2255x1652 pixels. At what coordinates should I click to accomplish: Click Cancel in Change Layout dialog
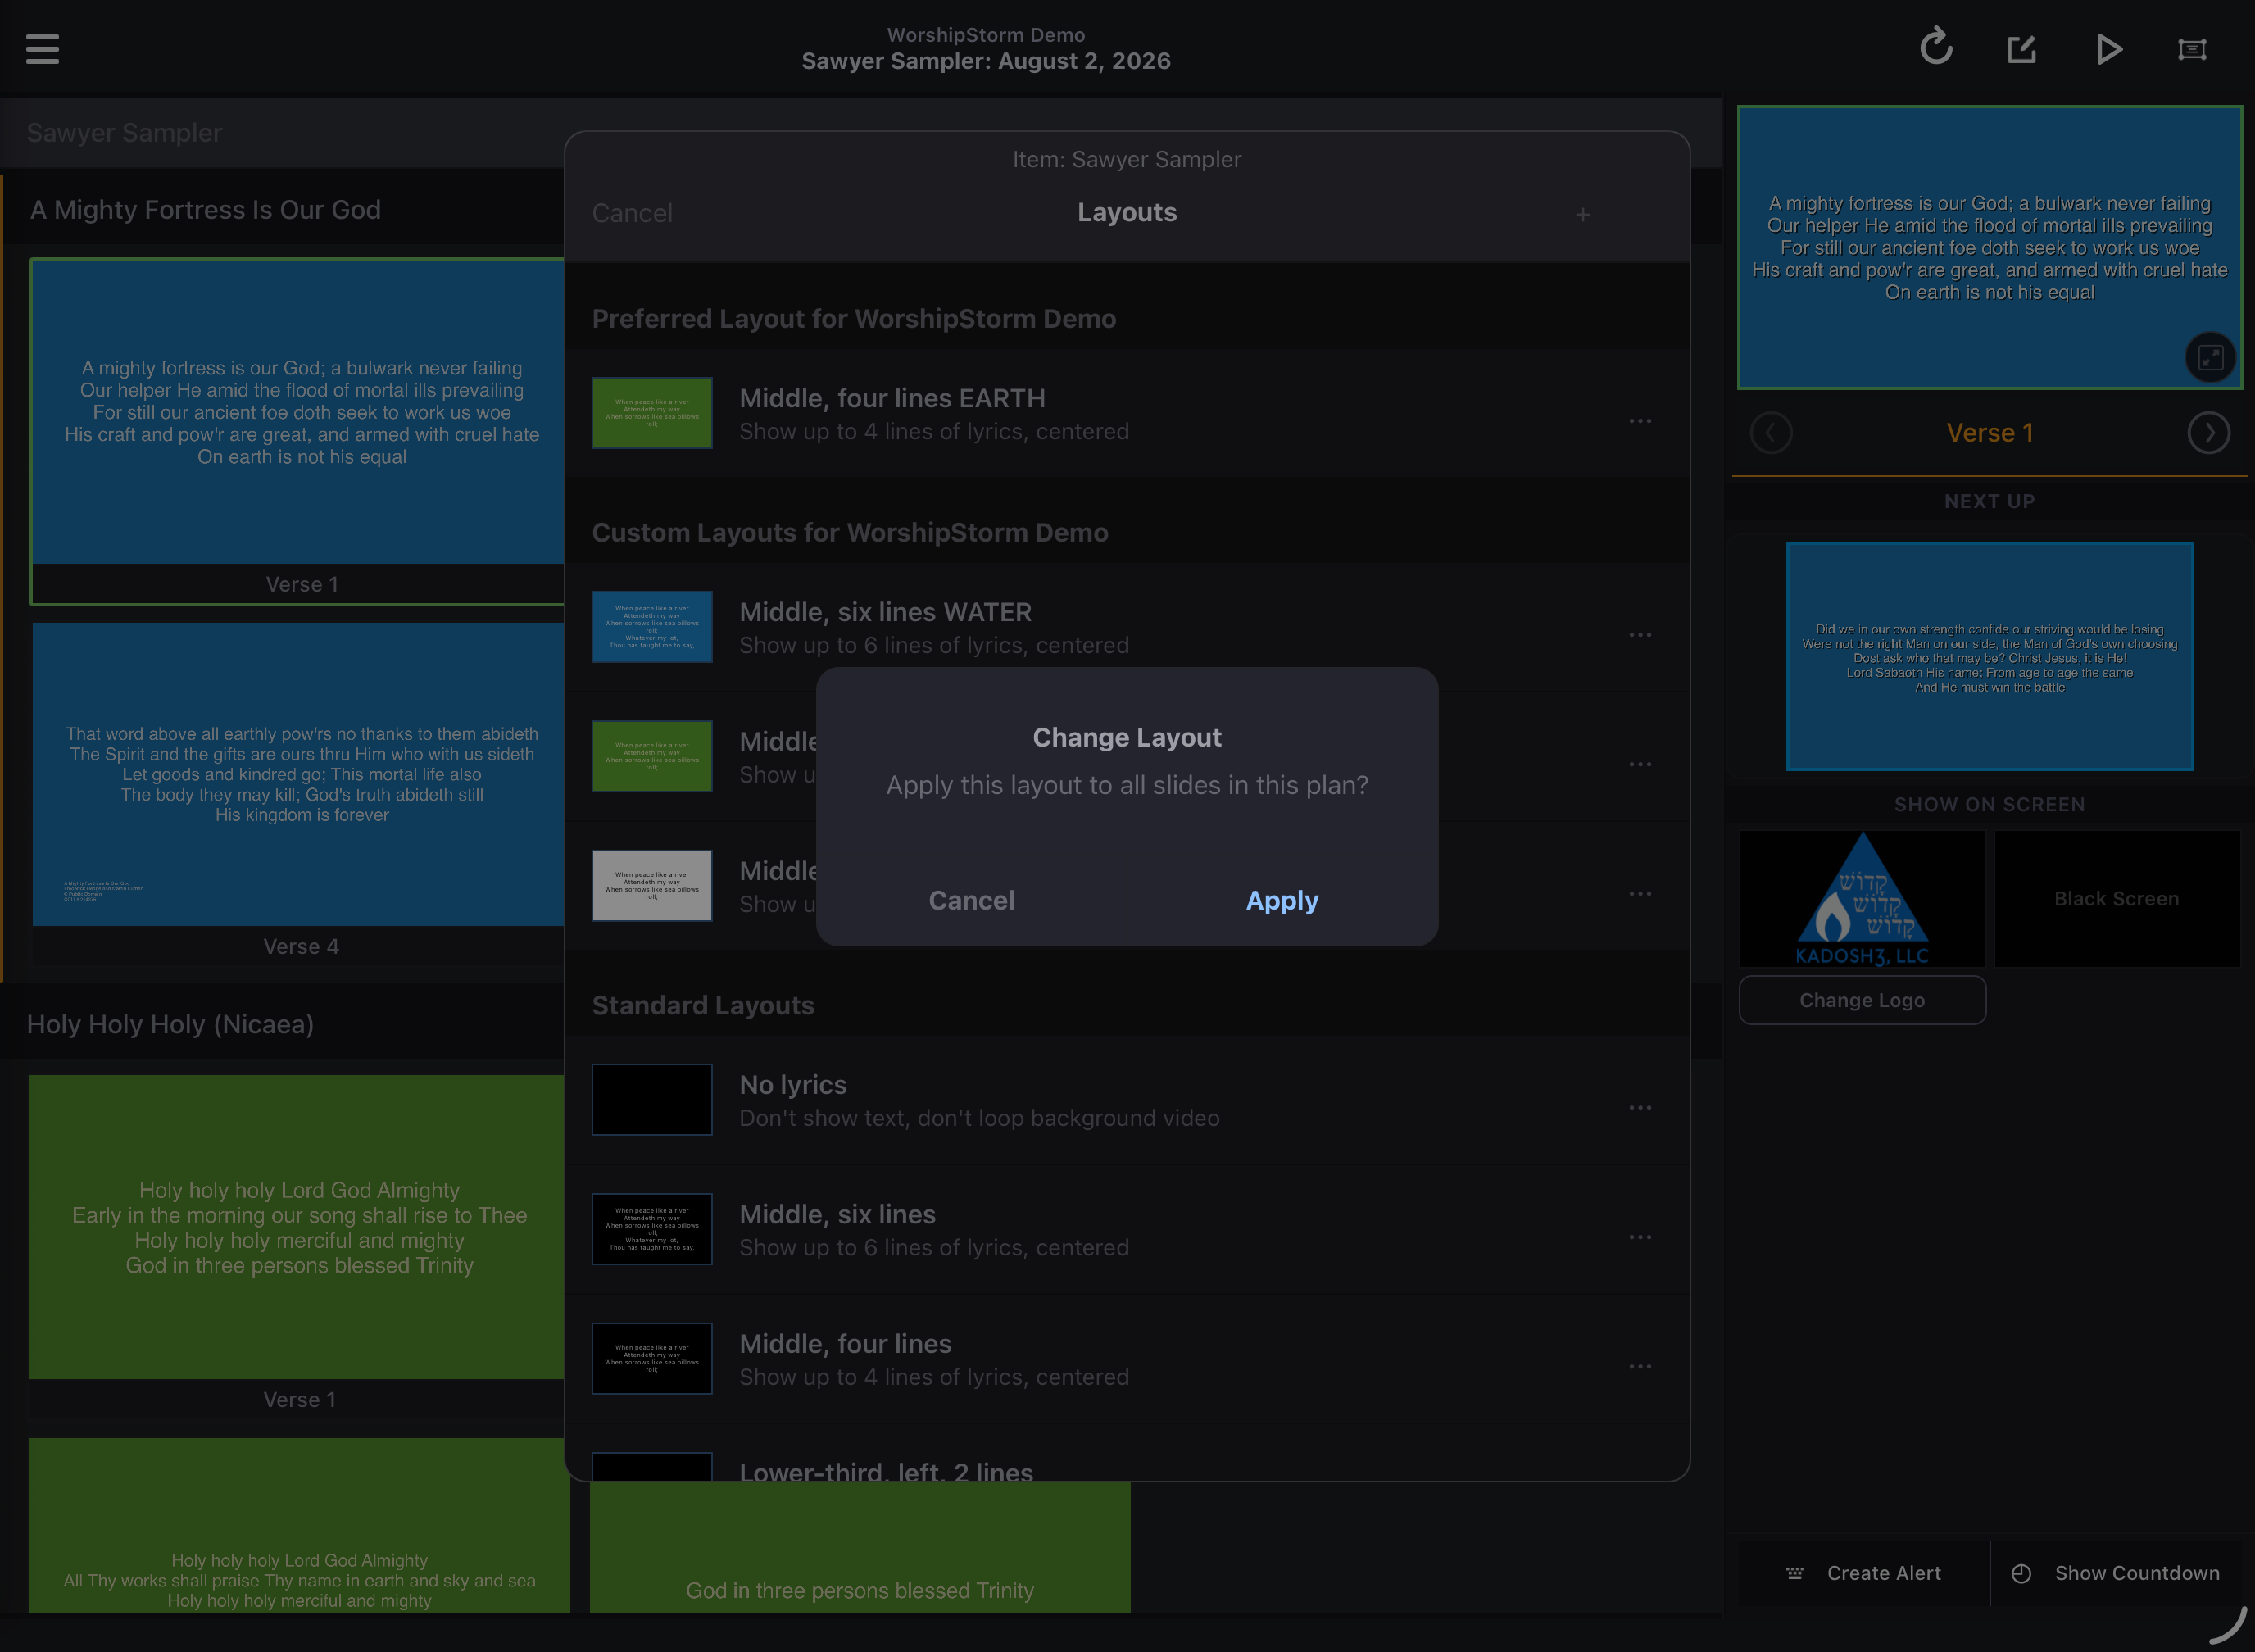point(972,901)
